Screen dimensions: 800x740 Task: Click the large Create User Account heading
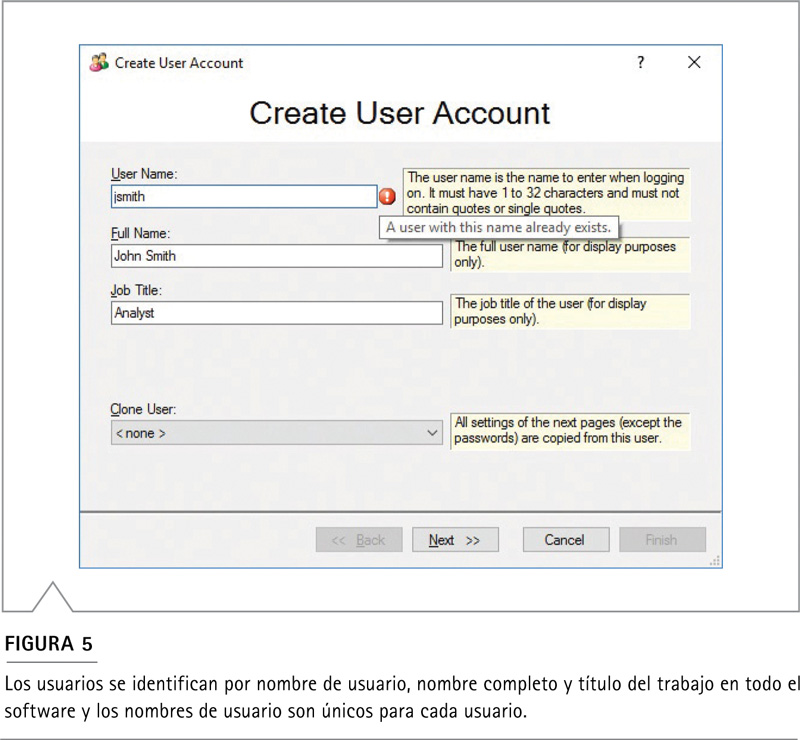(x=399, y=113)
